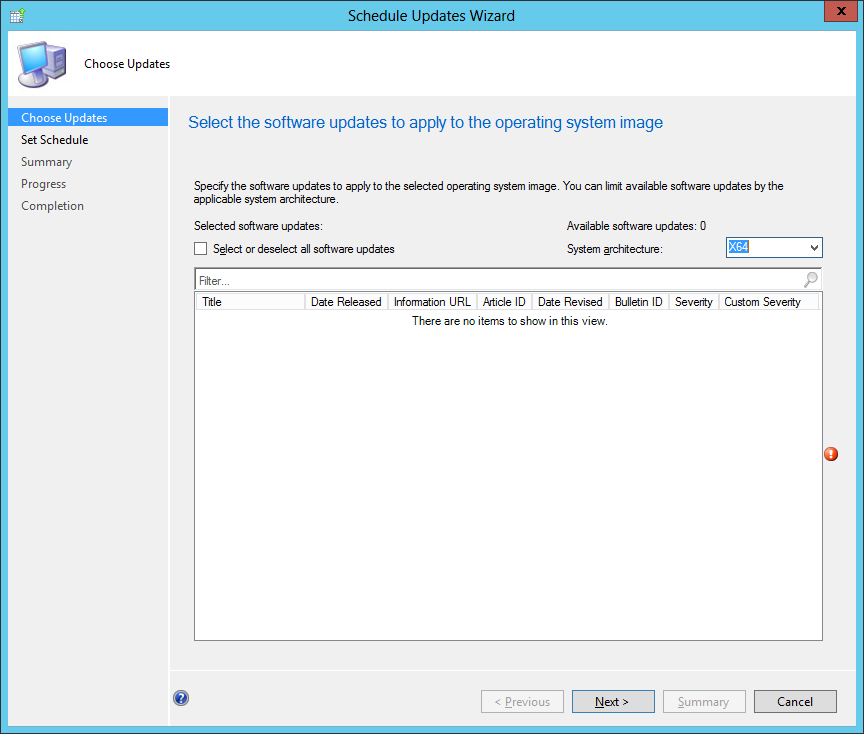Select Progress step in left pane
864x734 pixels.
(x=44, y=184)
